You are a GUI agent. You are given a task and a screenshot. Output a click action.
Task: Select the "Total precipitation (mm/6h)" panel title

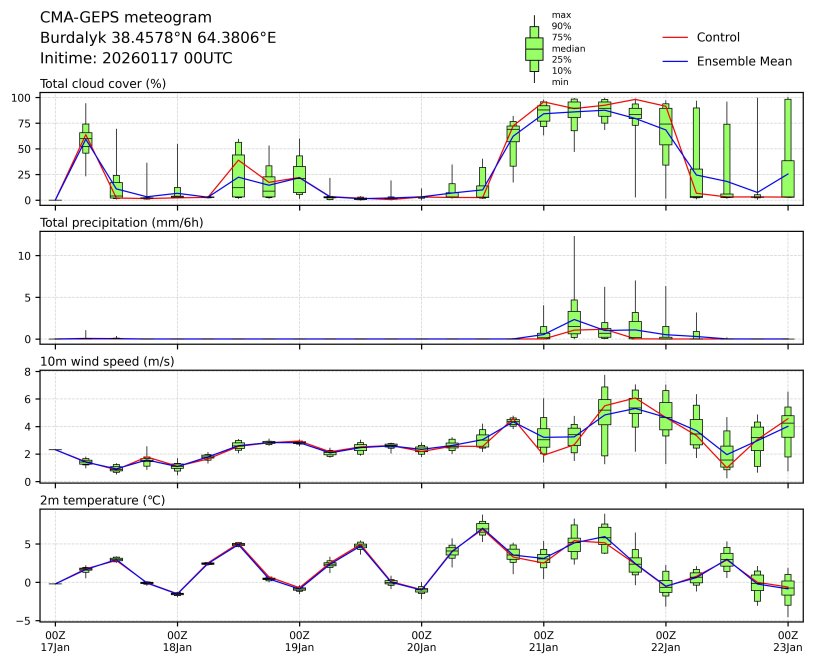[122, 222]
